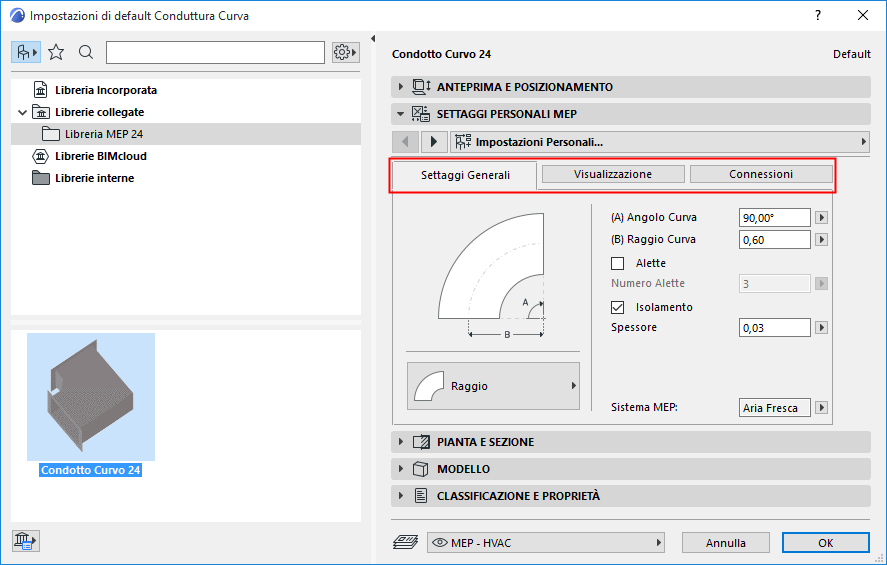Select the Condotto Curvo 24 thumbnail
The width and height of the screenshot is (887, 565).
point(91,396)
